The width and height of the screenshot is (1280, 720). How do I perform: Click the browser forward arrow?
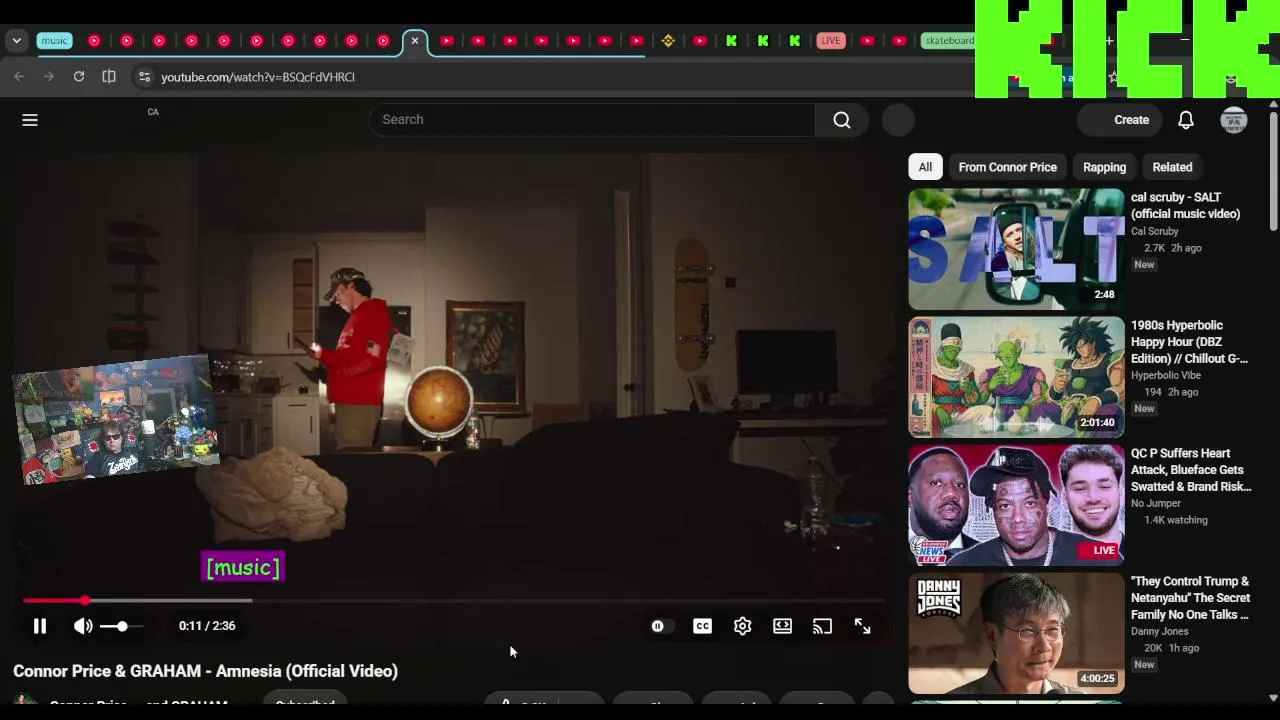(x=49, y=77)
